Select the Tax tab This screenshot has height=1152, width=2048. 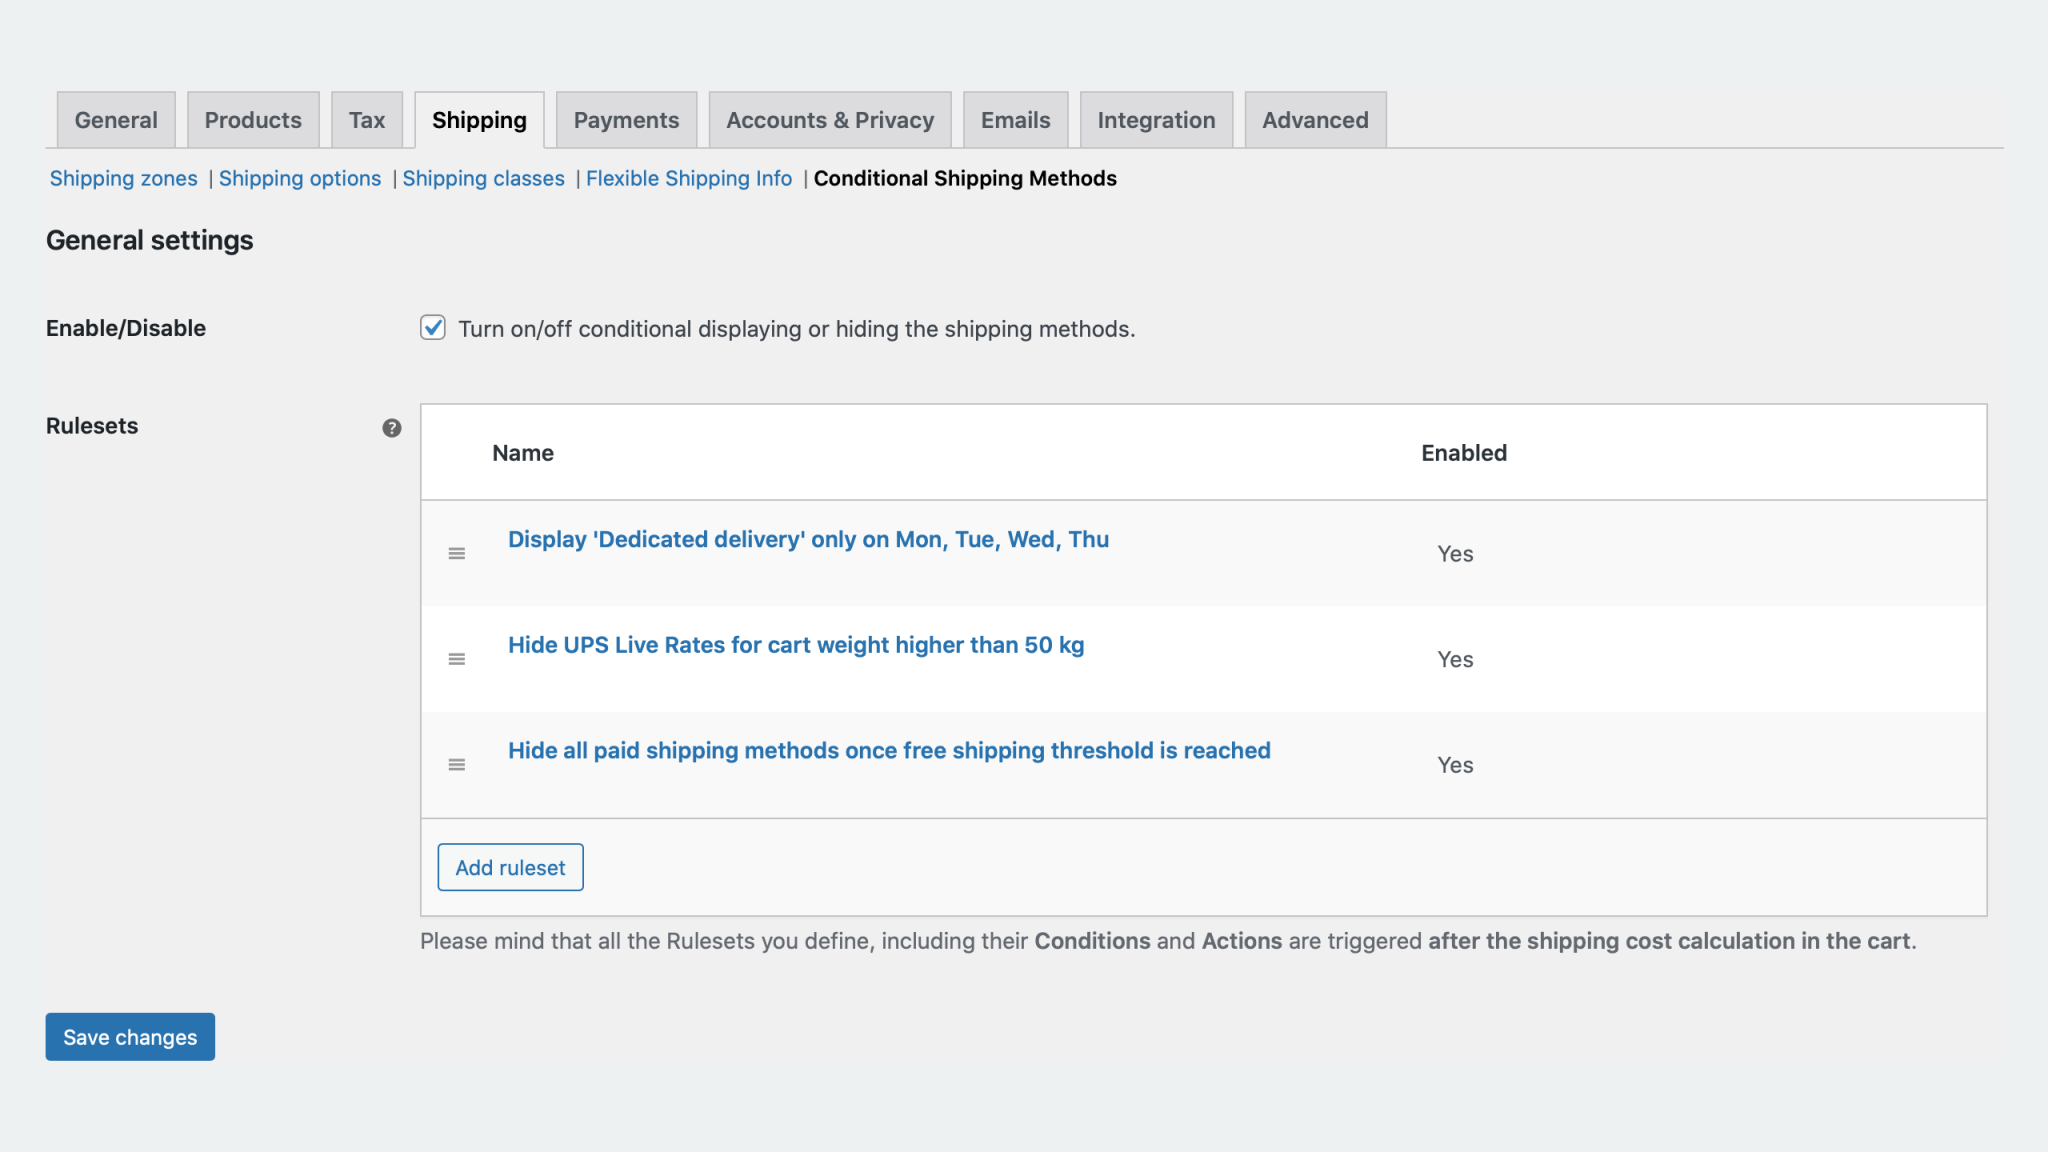click(367, 119)
